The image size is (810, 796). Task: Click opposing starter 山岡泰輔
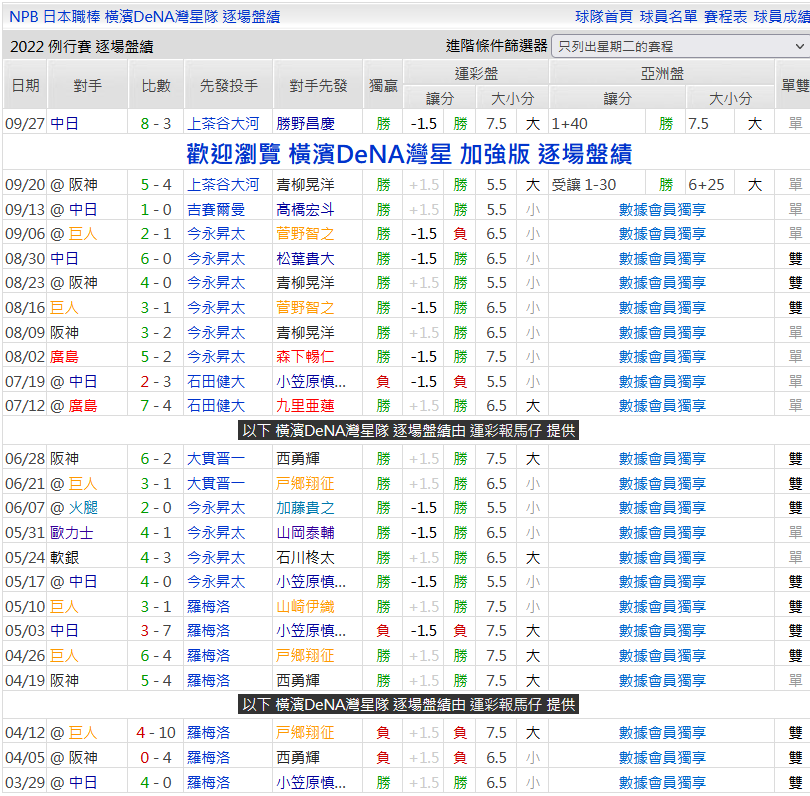(305, 533)
